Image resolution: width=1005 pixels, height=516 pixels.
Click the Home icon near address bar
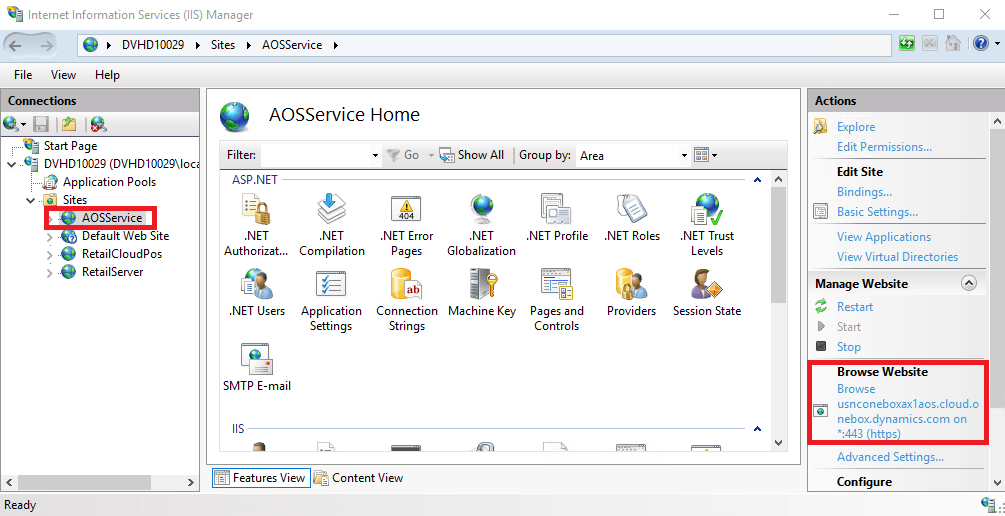coord(953,44)
